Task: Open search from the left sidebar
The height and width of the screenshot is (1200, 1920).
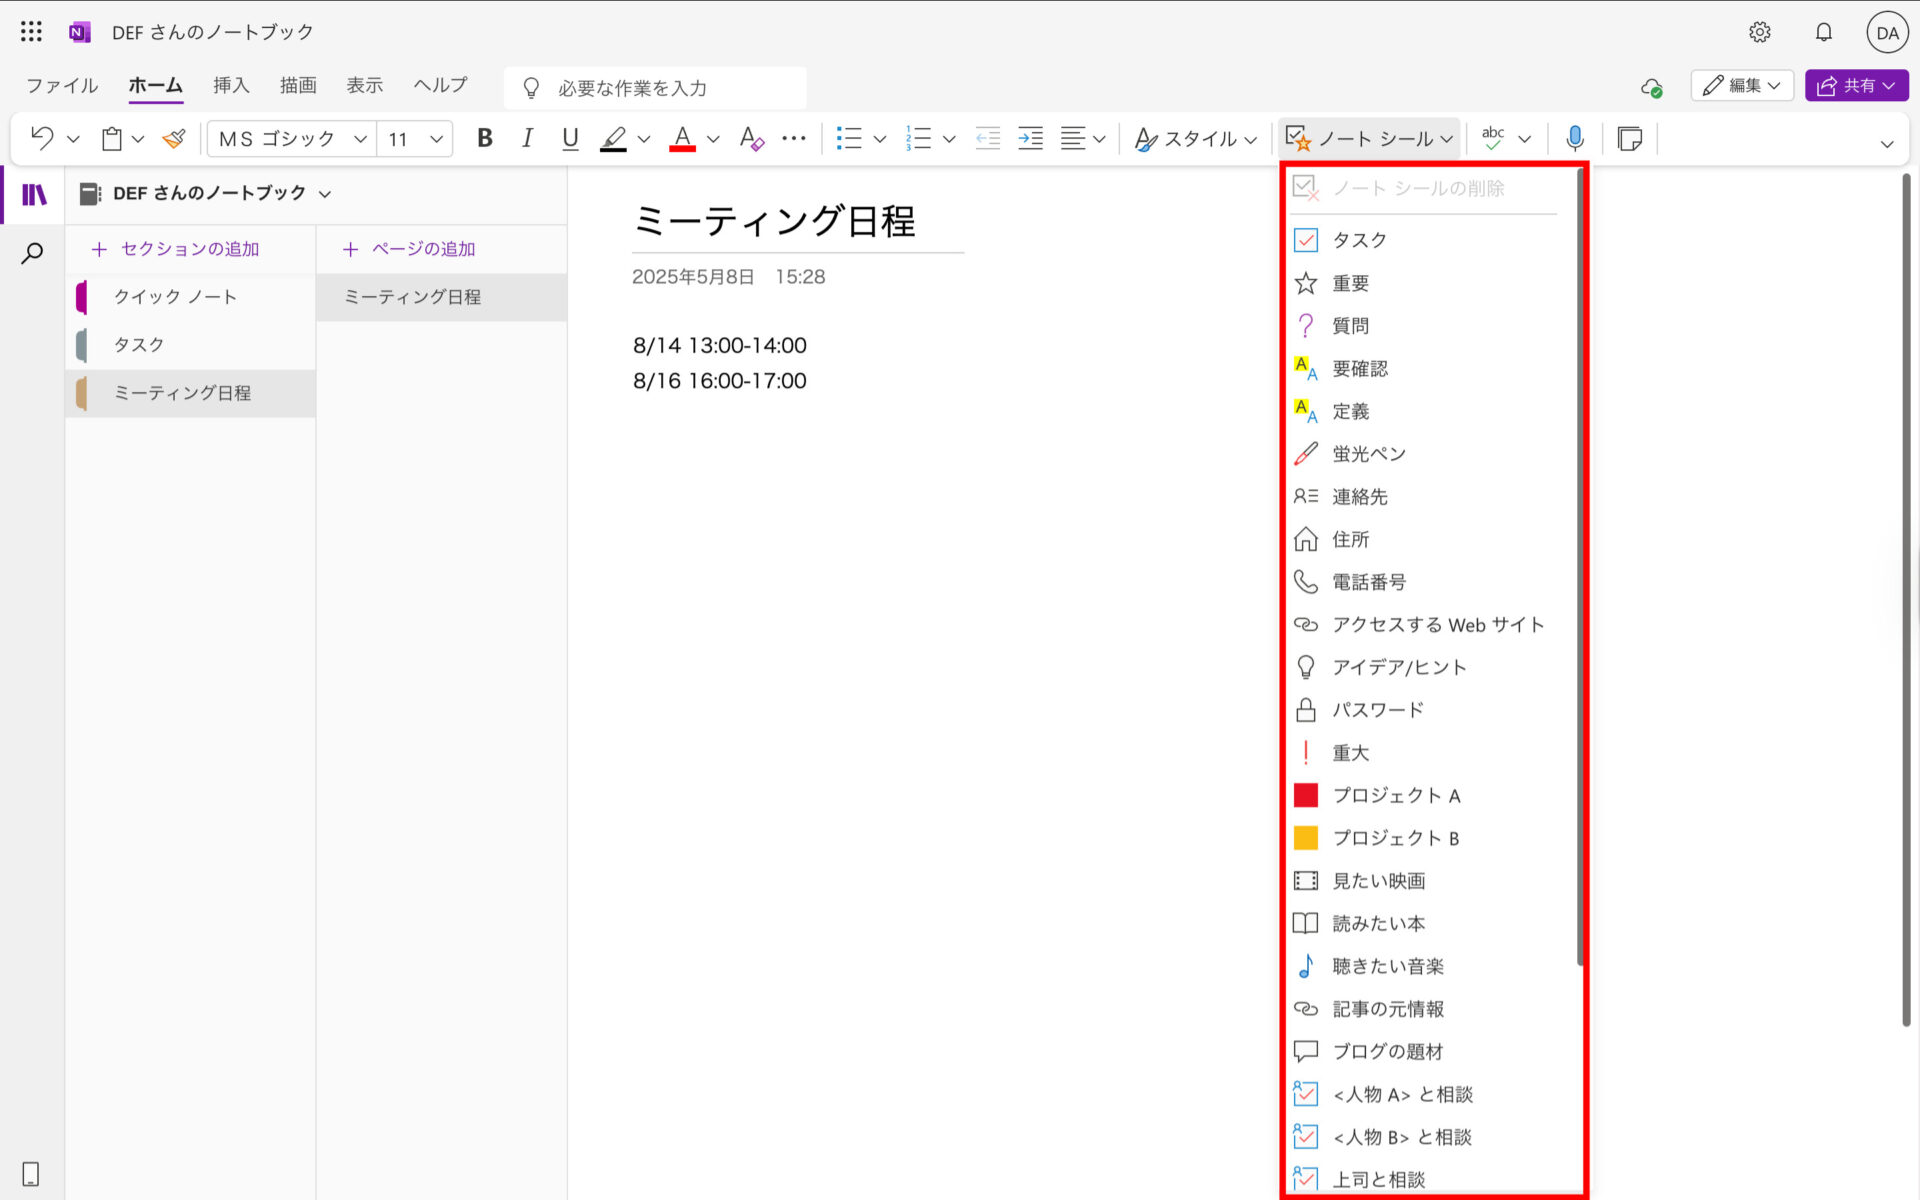Action: point(33,252)
